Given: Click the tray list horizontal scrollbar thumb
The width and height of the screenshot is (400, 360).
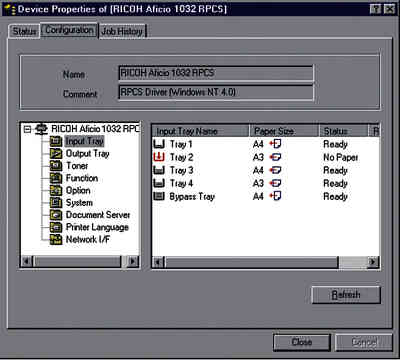Looking at the screenshot, I should pos(251,262).
